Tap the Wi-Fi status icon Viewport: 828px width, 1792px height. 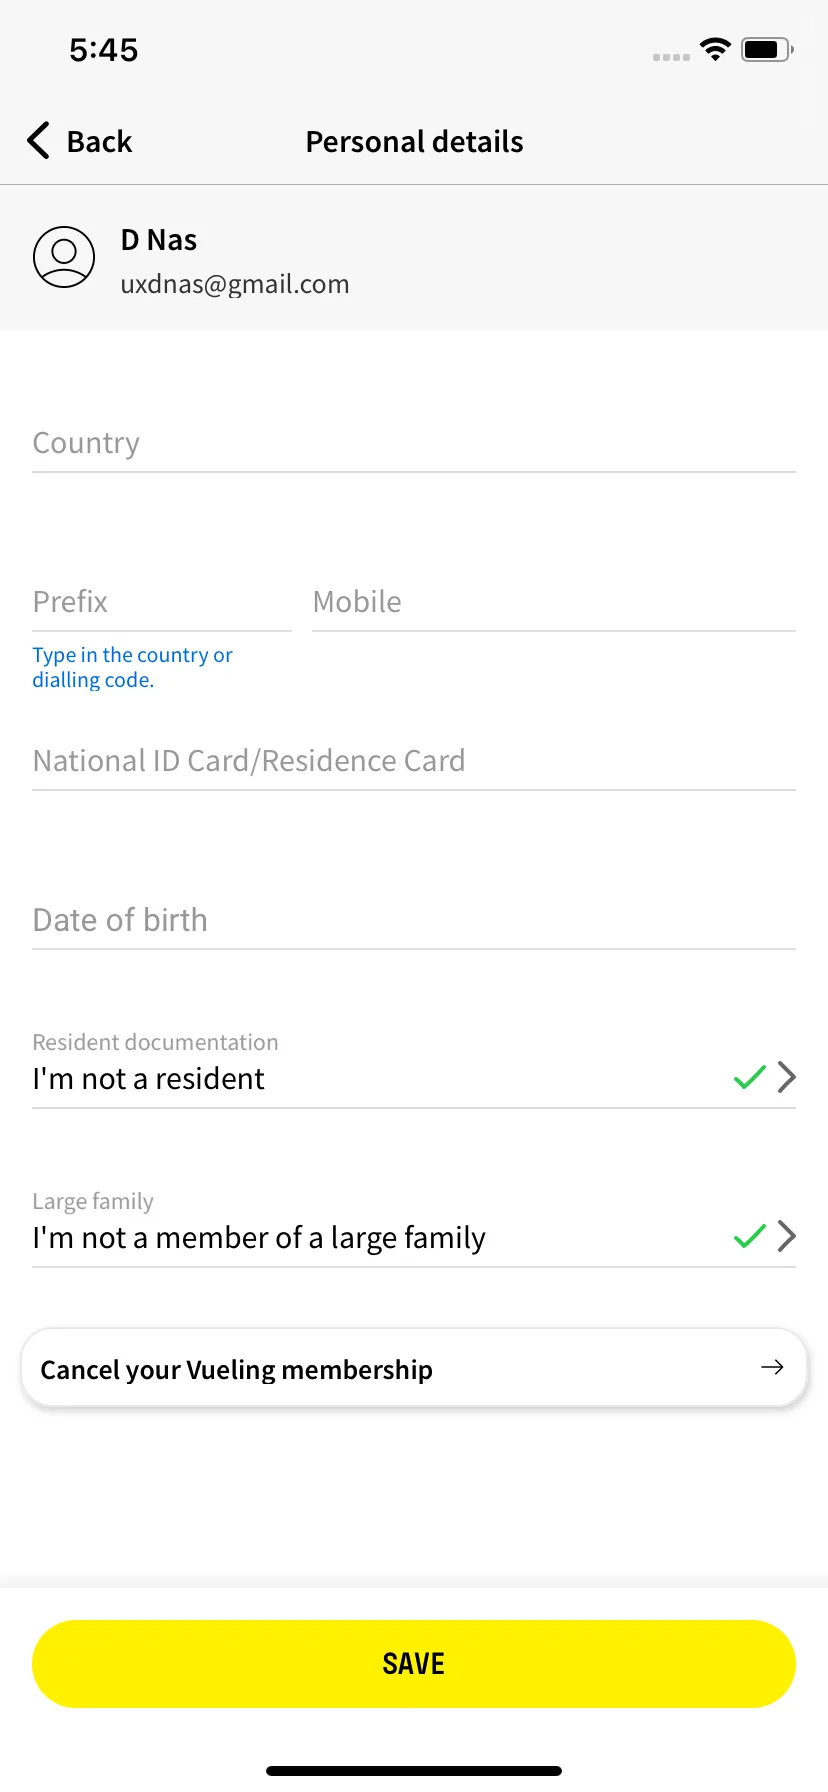click(715, 49)
